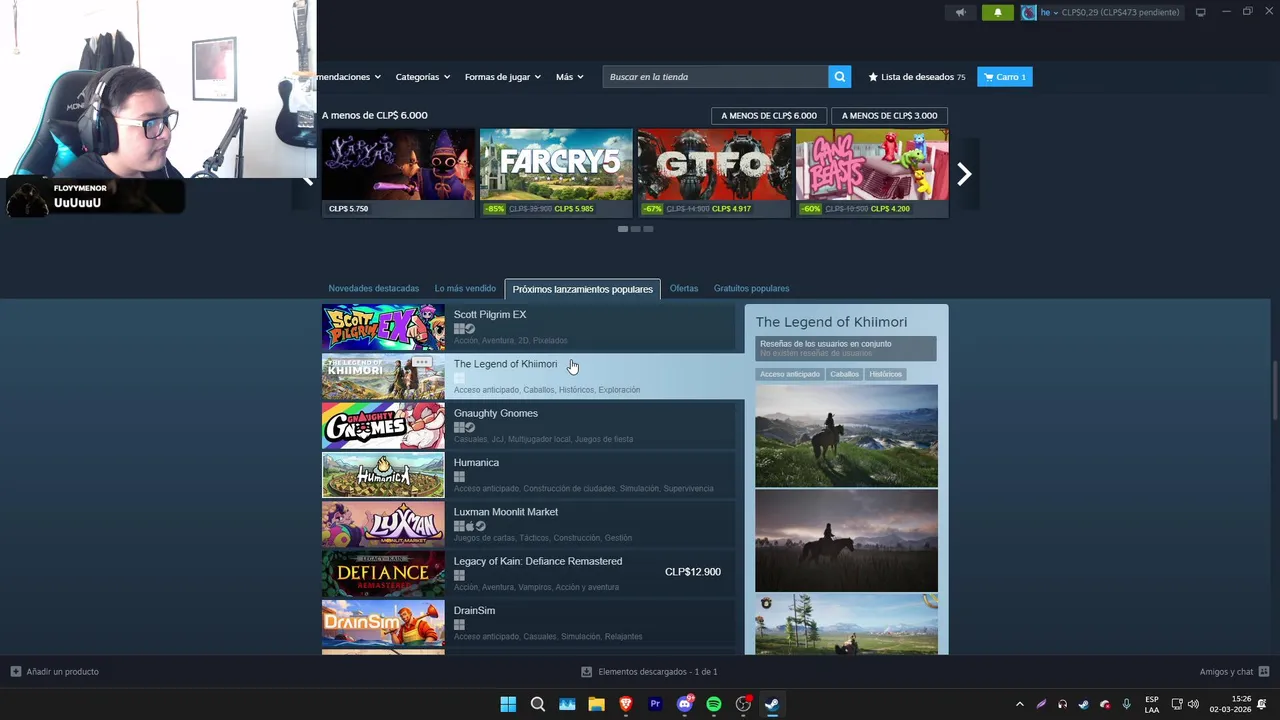This screenshot has width=1280, height=720.
Task: Open the Gang Beasts game capsule
Action: (872, 173)
